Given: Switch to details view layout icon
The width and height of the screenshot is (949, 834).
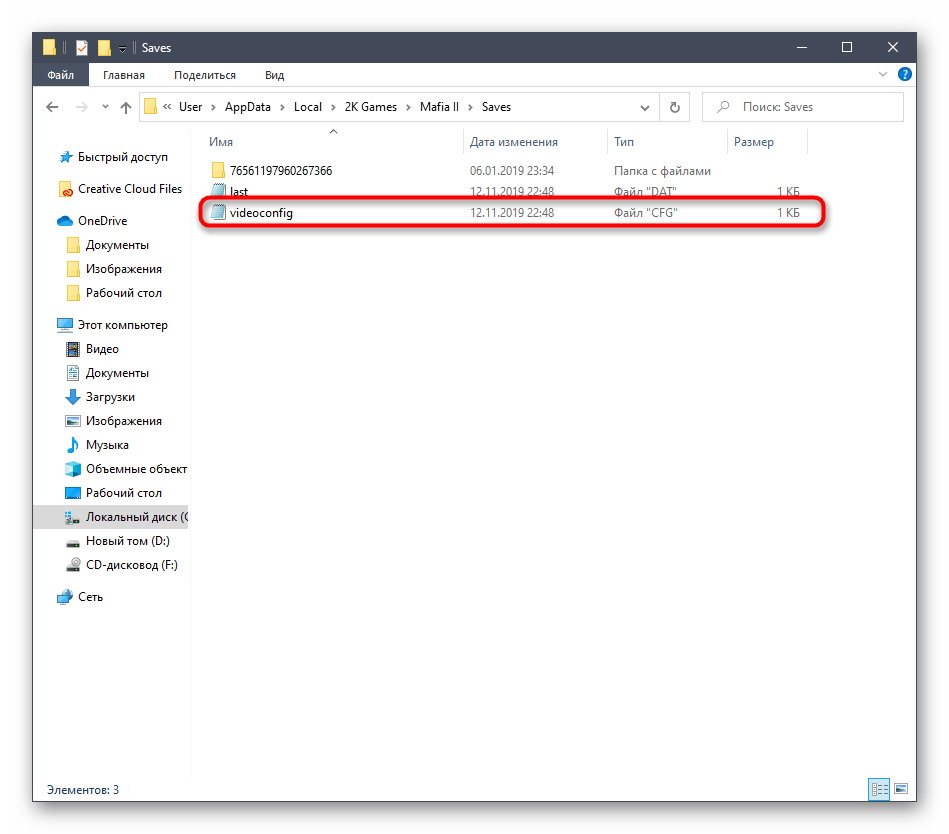Looking at the screenshot, I should 880,790.
